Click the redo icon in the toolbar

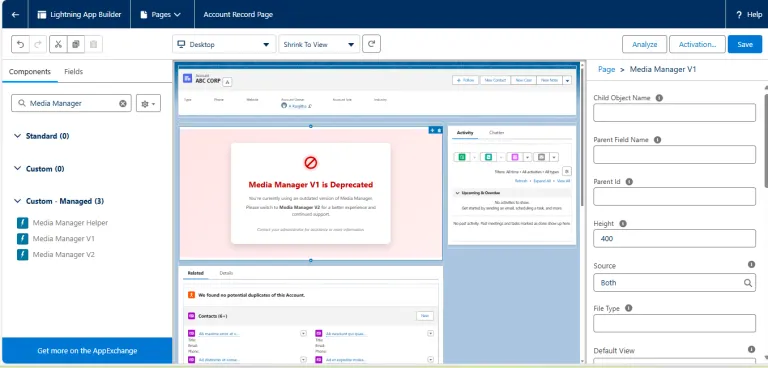pos(38,45)
